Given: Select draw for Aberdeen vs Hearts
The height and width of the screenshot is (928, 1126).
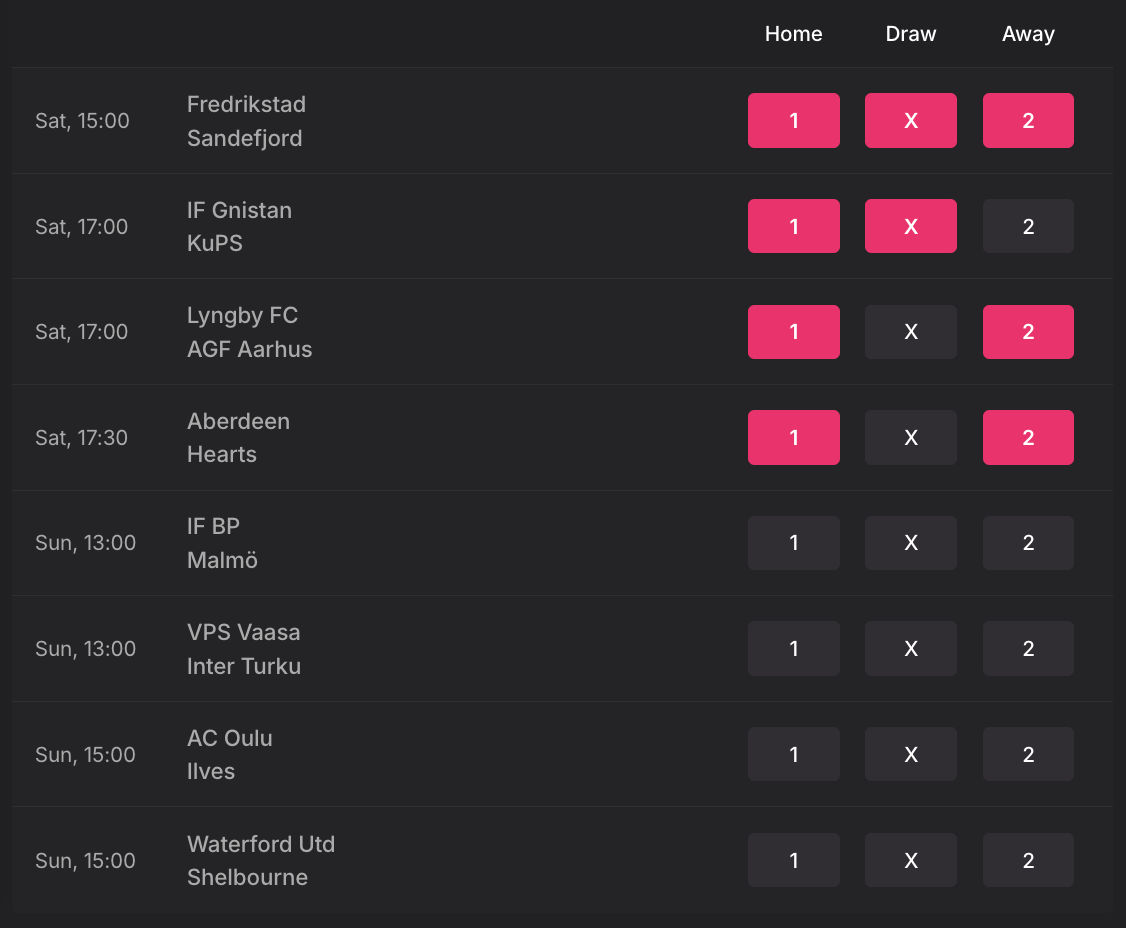Looking at the screenshot, I should (x=911, y=437).
